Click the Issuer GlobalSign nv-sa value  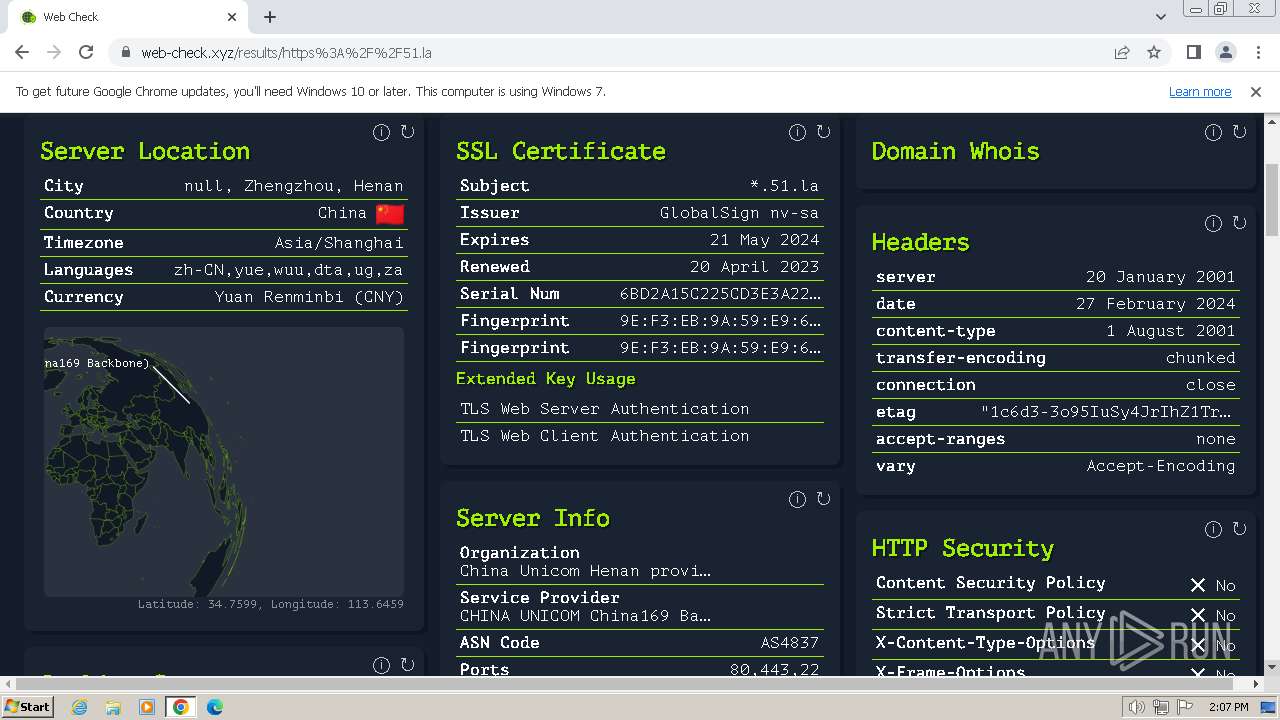[x=739, y=213]
